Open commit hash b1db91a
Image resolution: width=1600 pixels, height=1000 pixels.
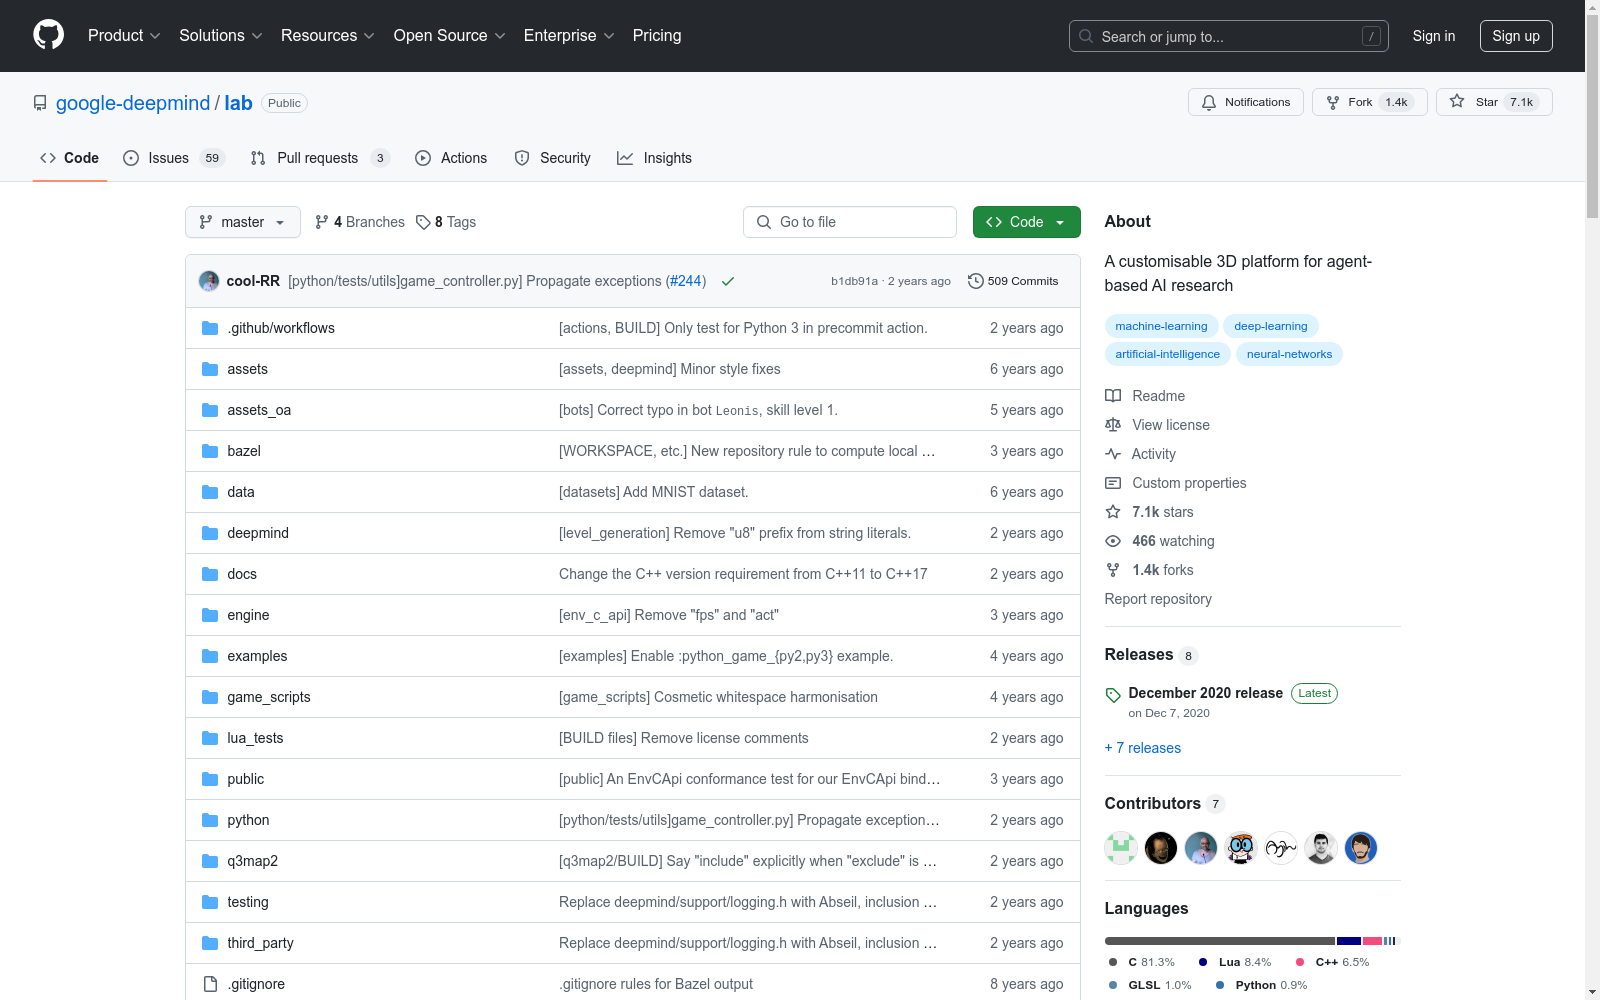click(x=854, y=281)
